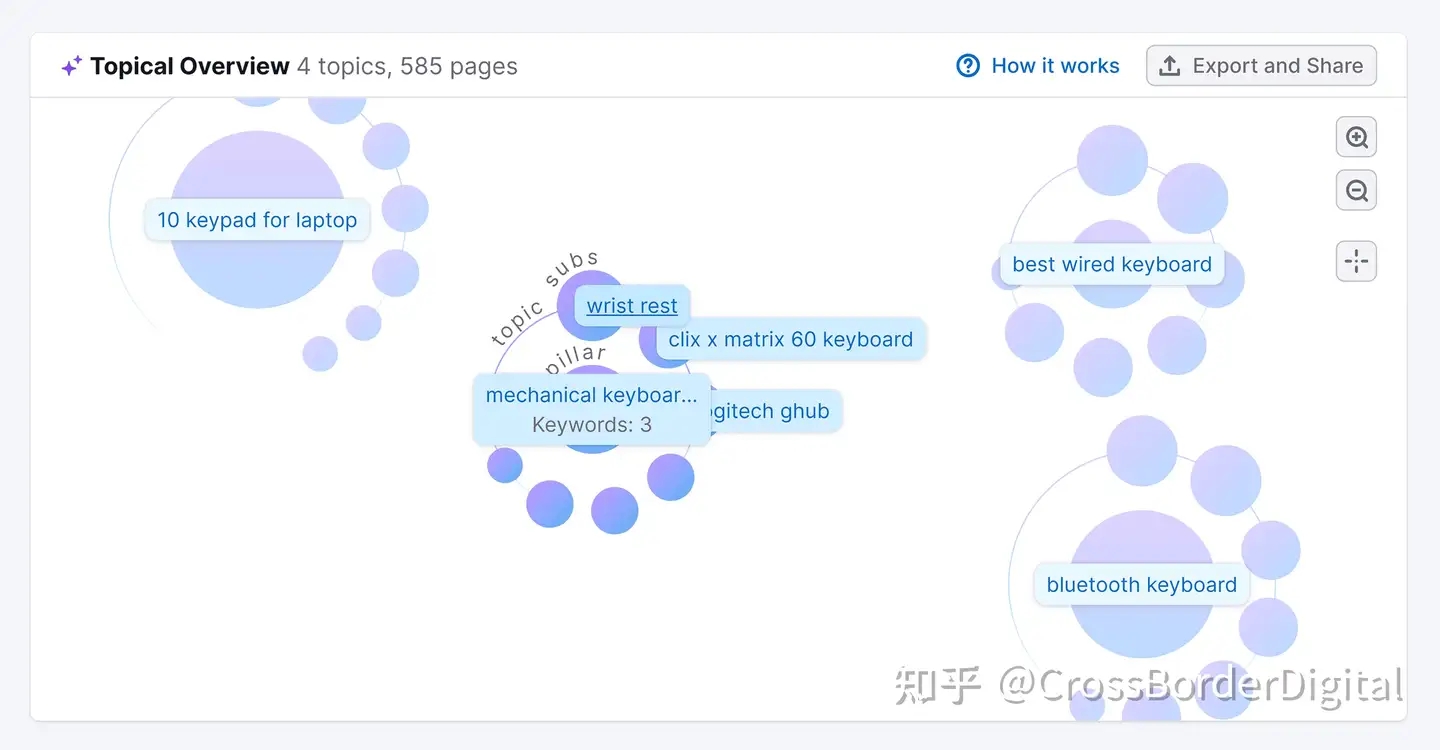Select the bluetooth keyboard topic label
This screenshot has height=750, width=1440.
(x=1141, y=585)
